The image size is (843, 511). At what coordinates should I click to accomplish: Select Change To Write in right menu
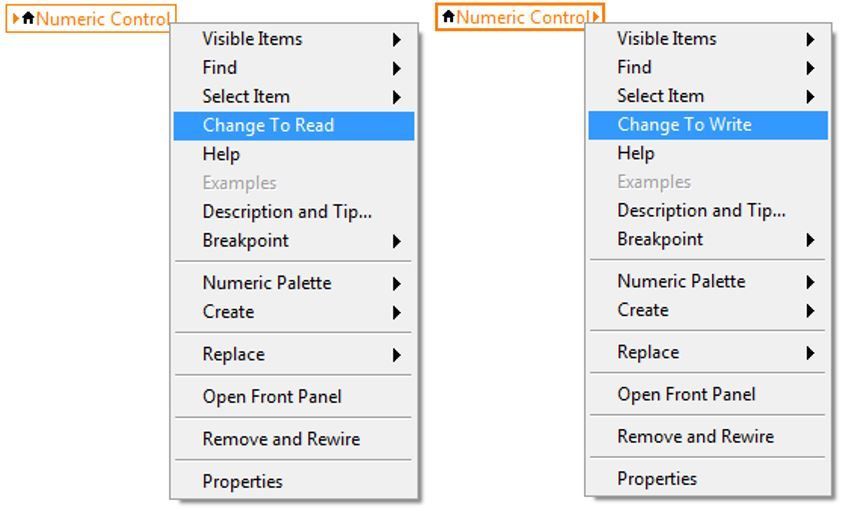(708, 125)
